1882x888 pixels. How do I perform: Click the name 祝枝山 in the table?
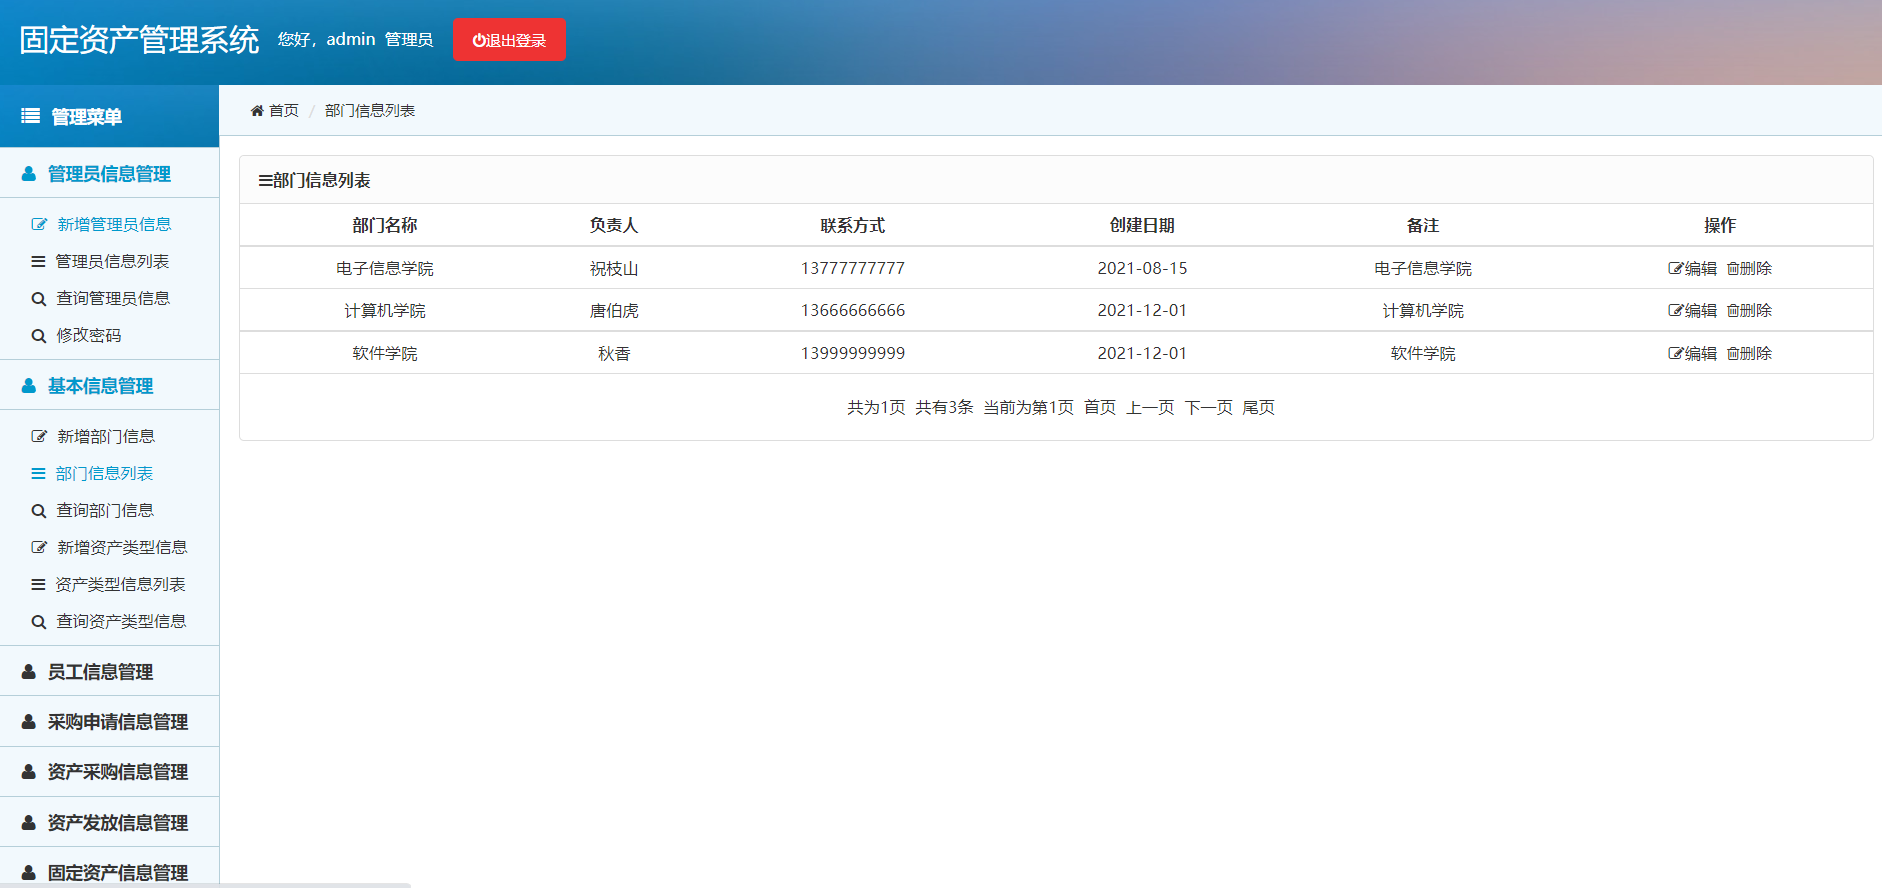click(614, 268)
